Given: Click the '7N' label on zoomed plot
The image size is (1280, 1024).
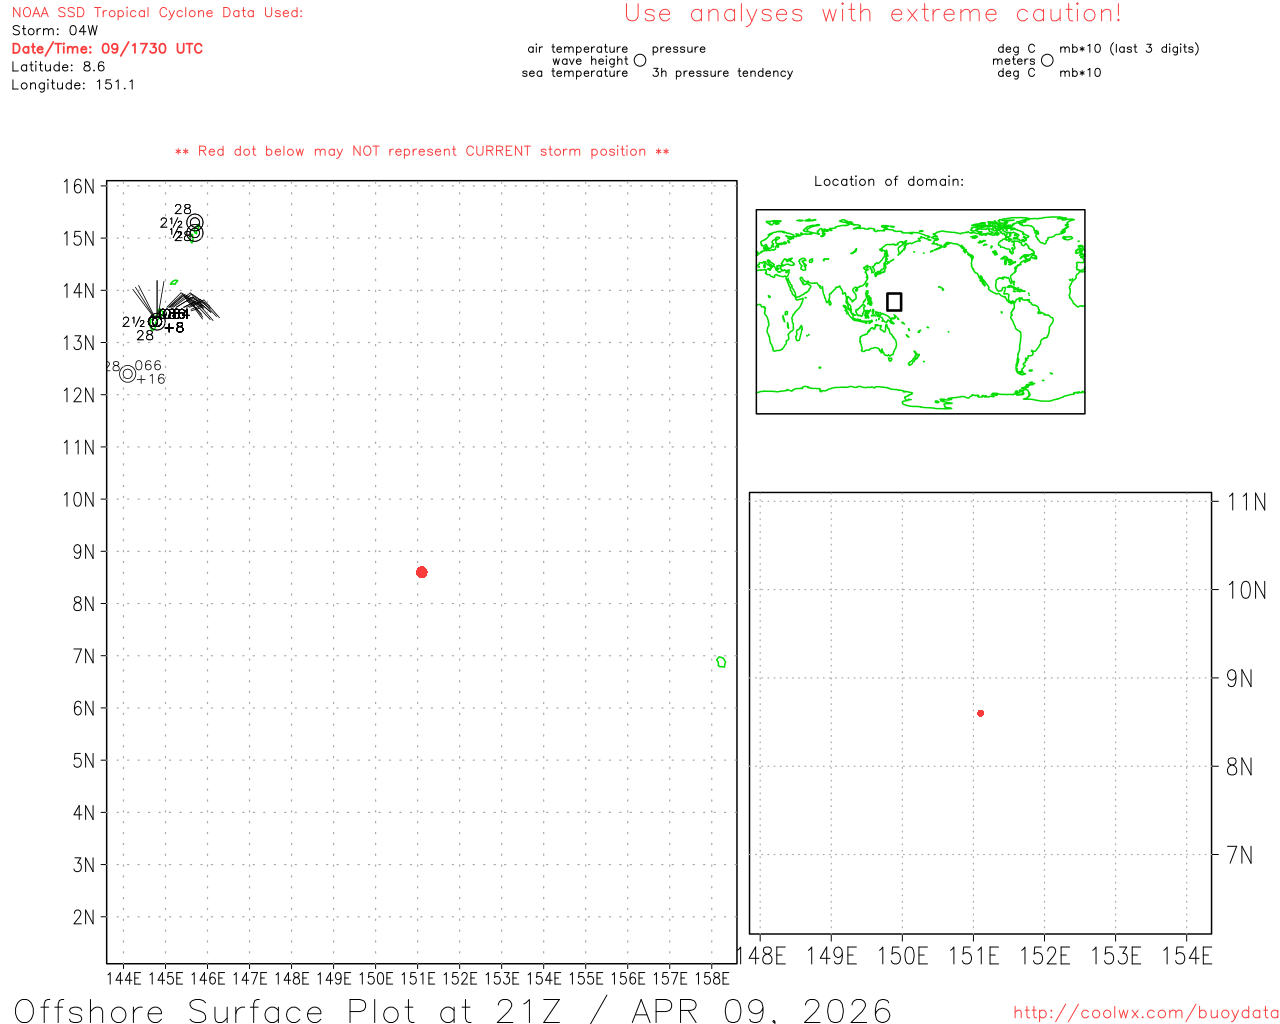Looking at the screenshot, I should coord(1240,856).
